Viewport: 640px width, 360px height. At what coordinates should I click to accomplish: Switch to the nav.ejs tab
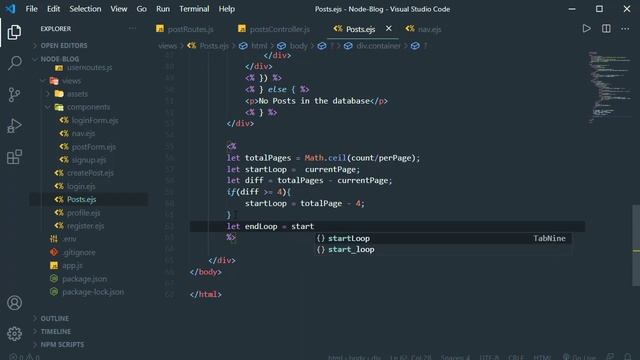[x=424, y=29]
